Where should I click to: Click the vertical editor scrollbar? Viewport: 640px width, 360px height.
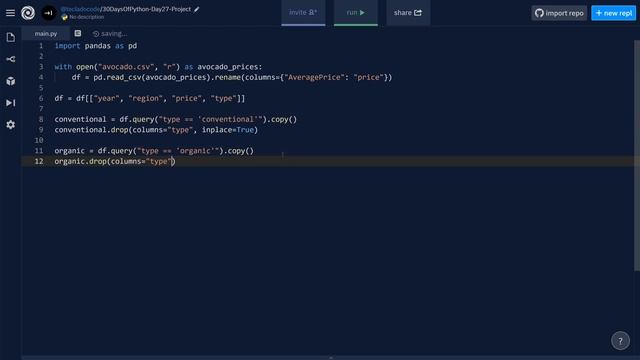[637, 155]
